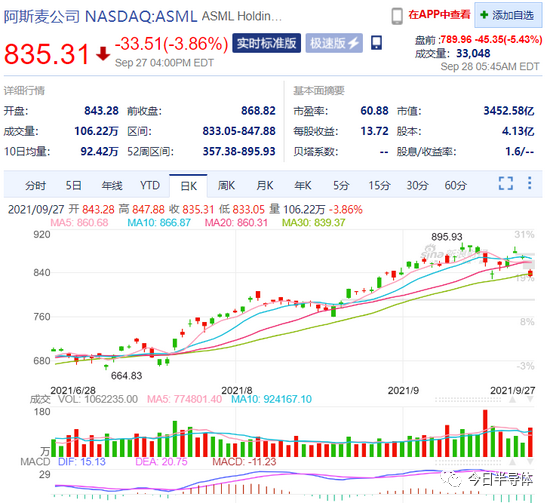Select the 15分 chart tab

[379, 185]
